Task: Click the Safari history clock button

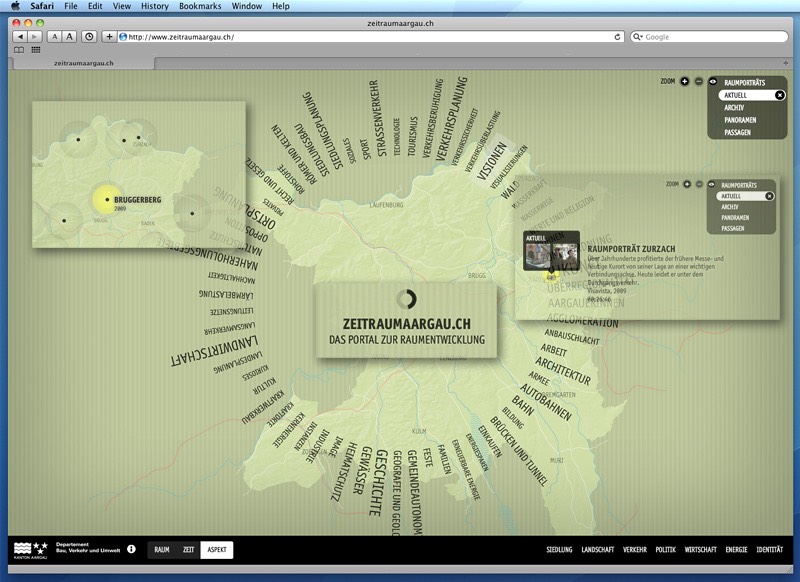Action: coord(89,37)
